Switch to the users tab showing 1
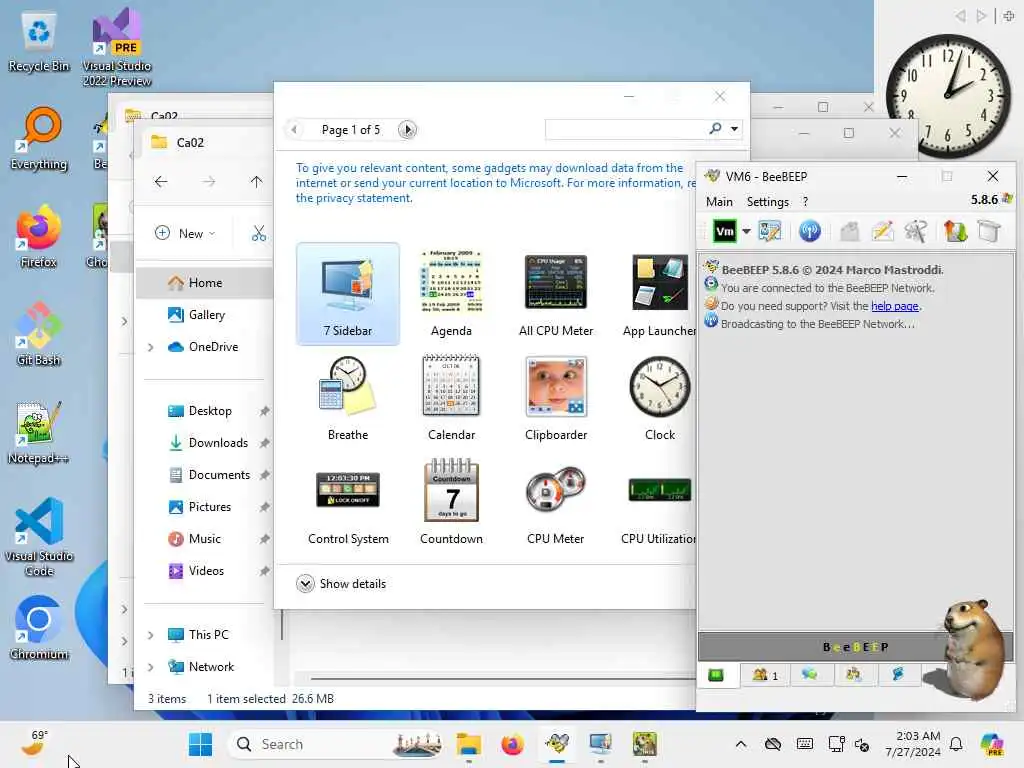 click(765, 675)
